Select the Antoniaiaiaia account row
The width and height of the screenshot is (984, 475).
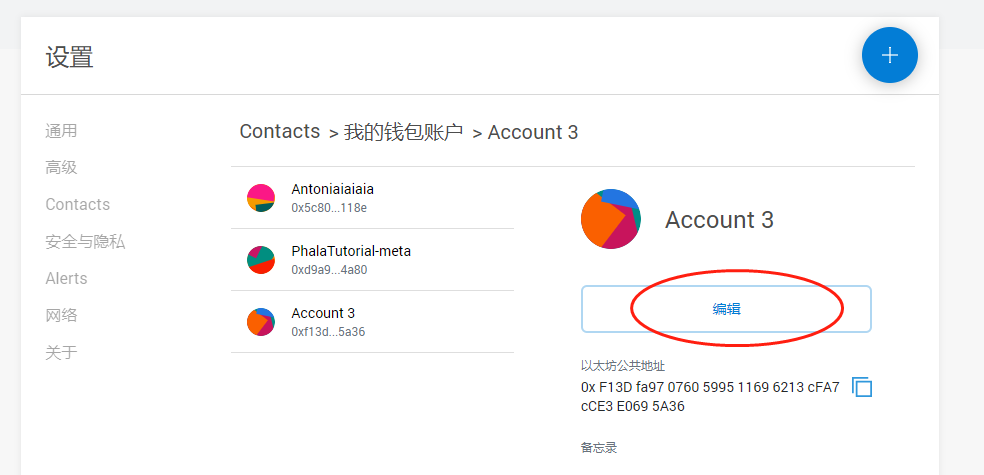372,198
